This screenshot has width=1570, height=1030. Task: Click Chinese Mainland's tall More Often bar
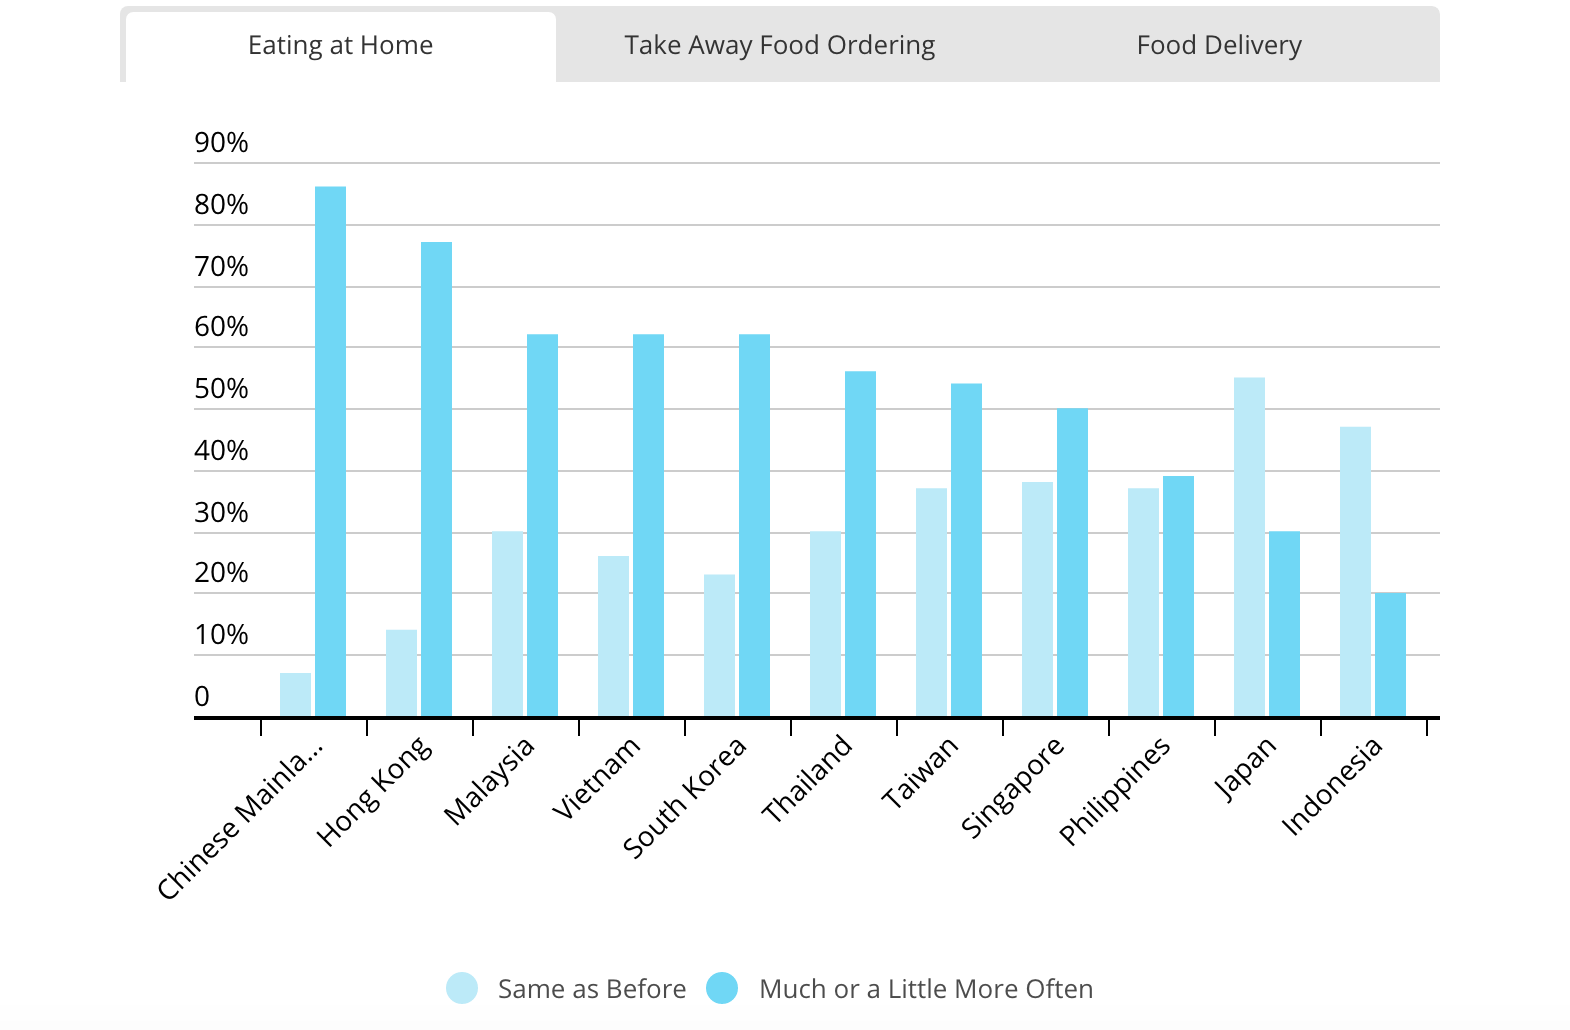330,450
